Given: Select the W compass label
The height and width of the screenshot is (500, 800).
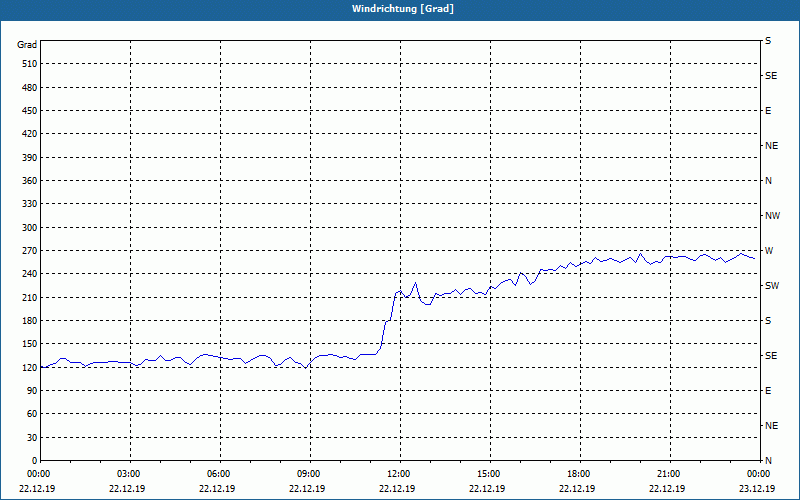Looking at the screenshot, I should pyautogui.click(x=769, y=251).
